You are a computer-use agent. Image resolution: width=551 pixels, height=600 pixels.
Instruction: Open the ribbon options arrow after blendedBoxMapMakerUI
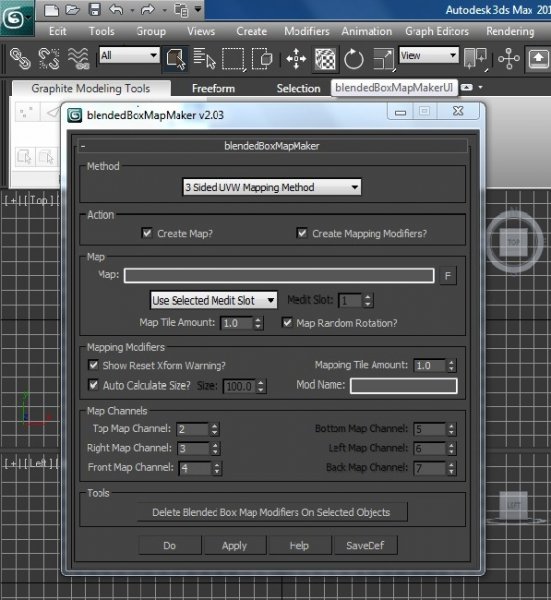click(x=480, y=88)
